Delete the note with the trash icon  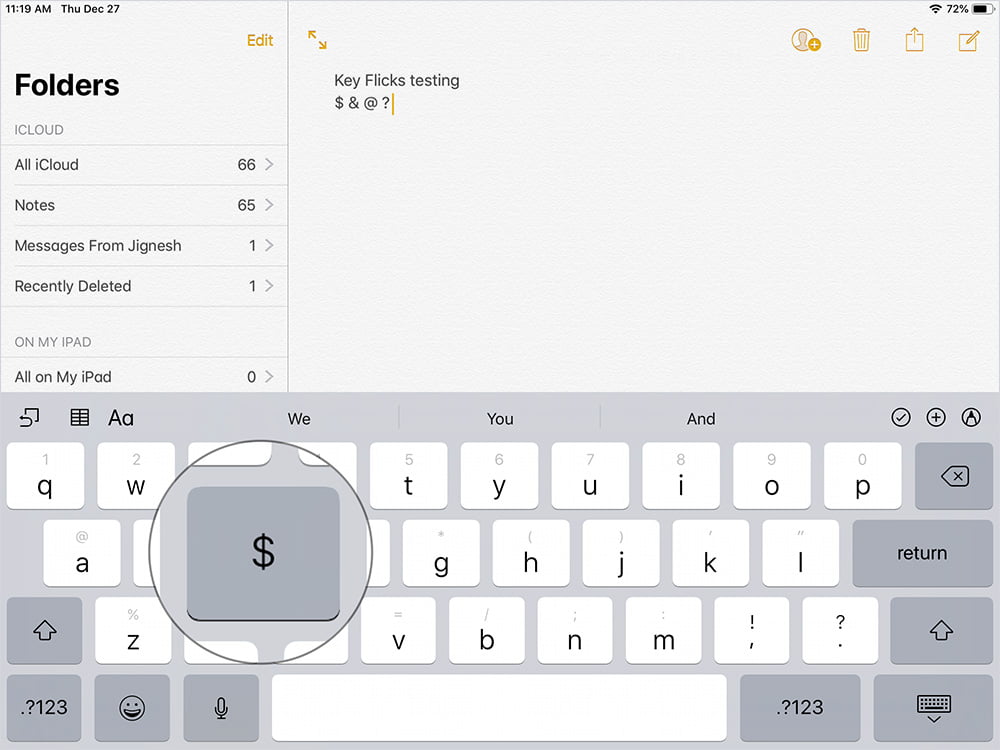tap(861, 40)
